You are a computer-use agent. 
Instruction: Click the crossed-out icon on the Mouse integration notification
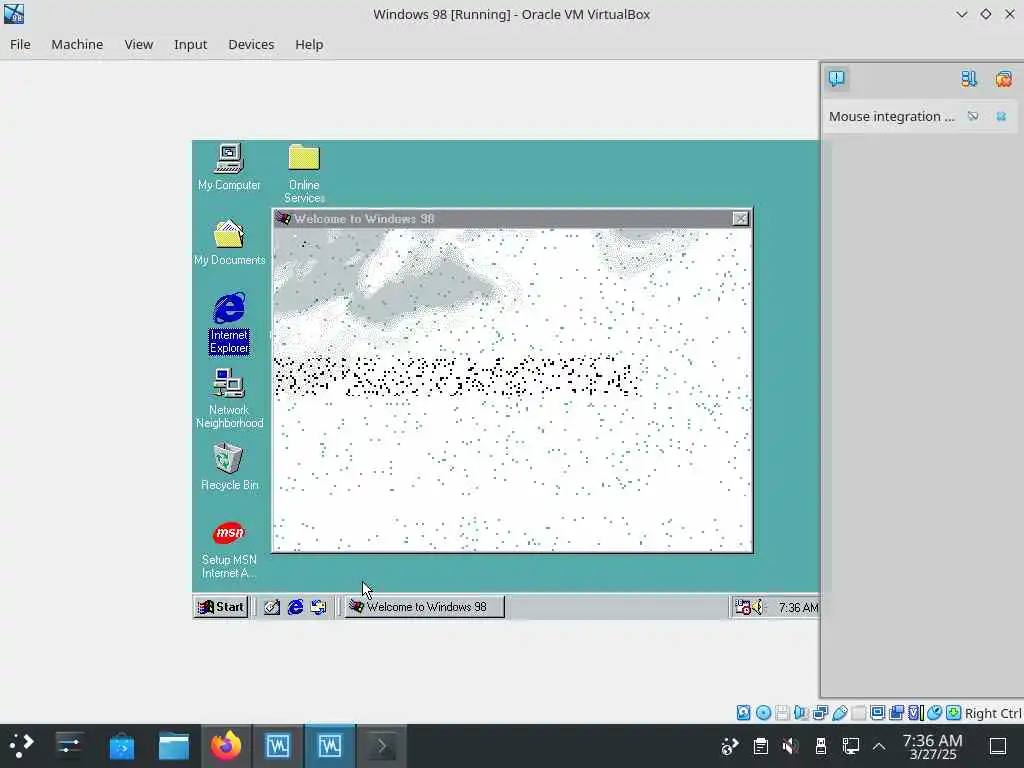(973, 116)
